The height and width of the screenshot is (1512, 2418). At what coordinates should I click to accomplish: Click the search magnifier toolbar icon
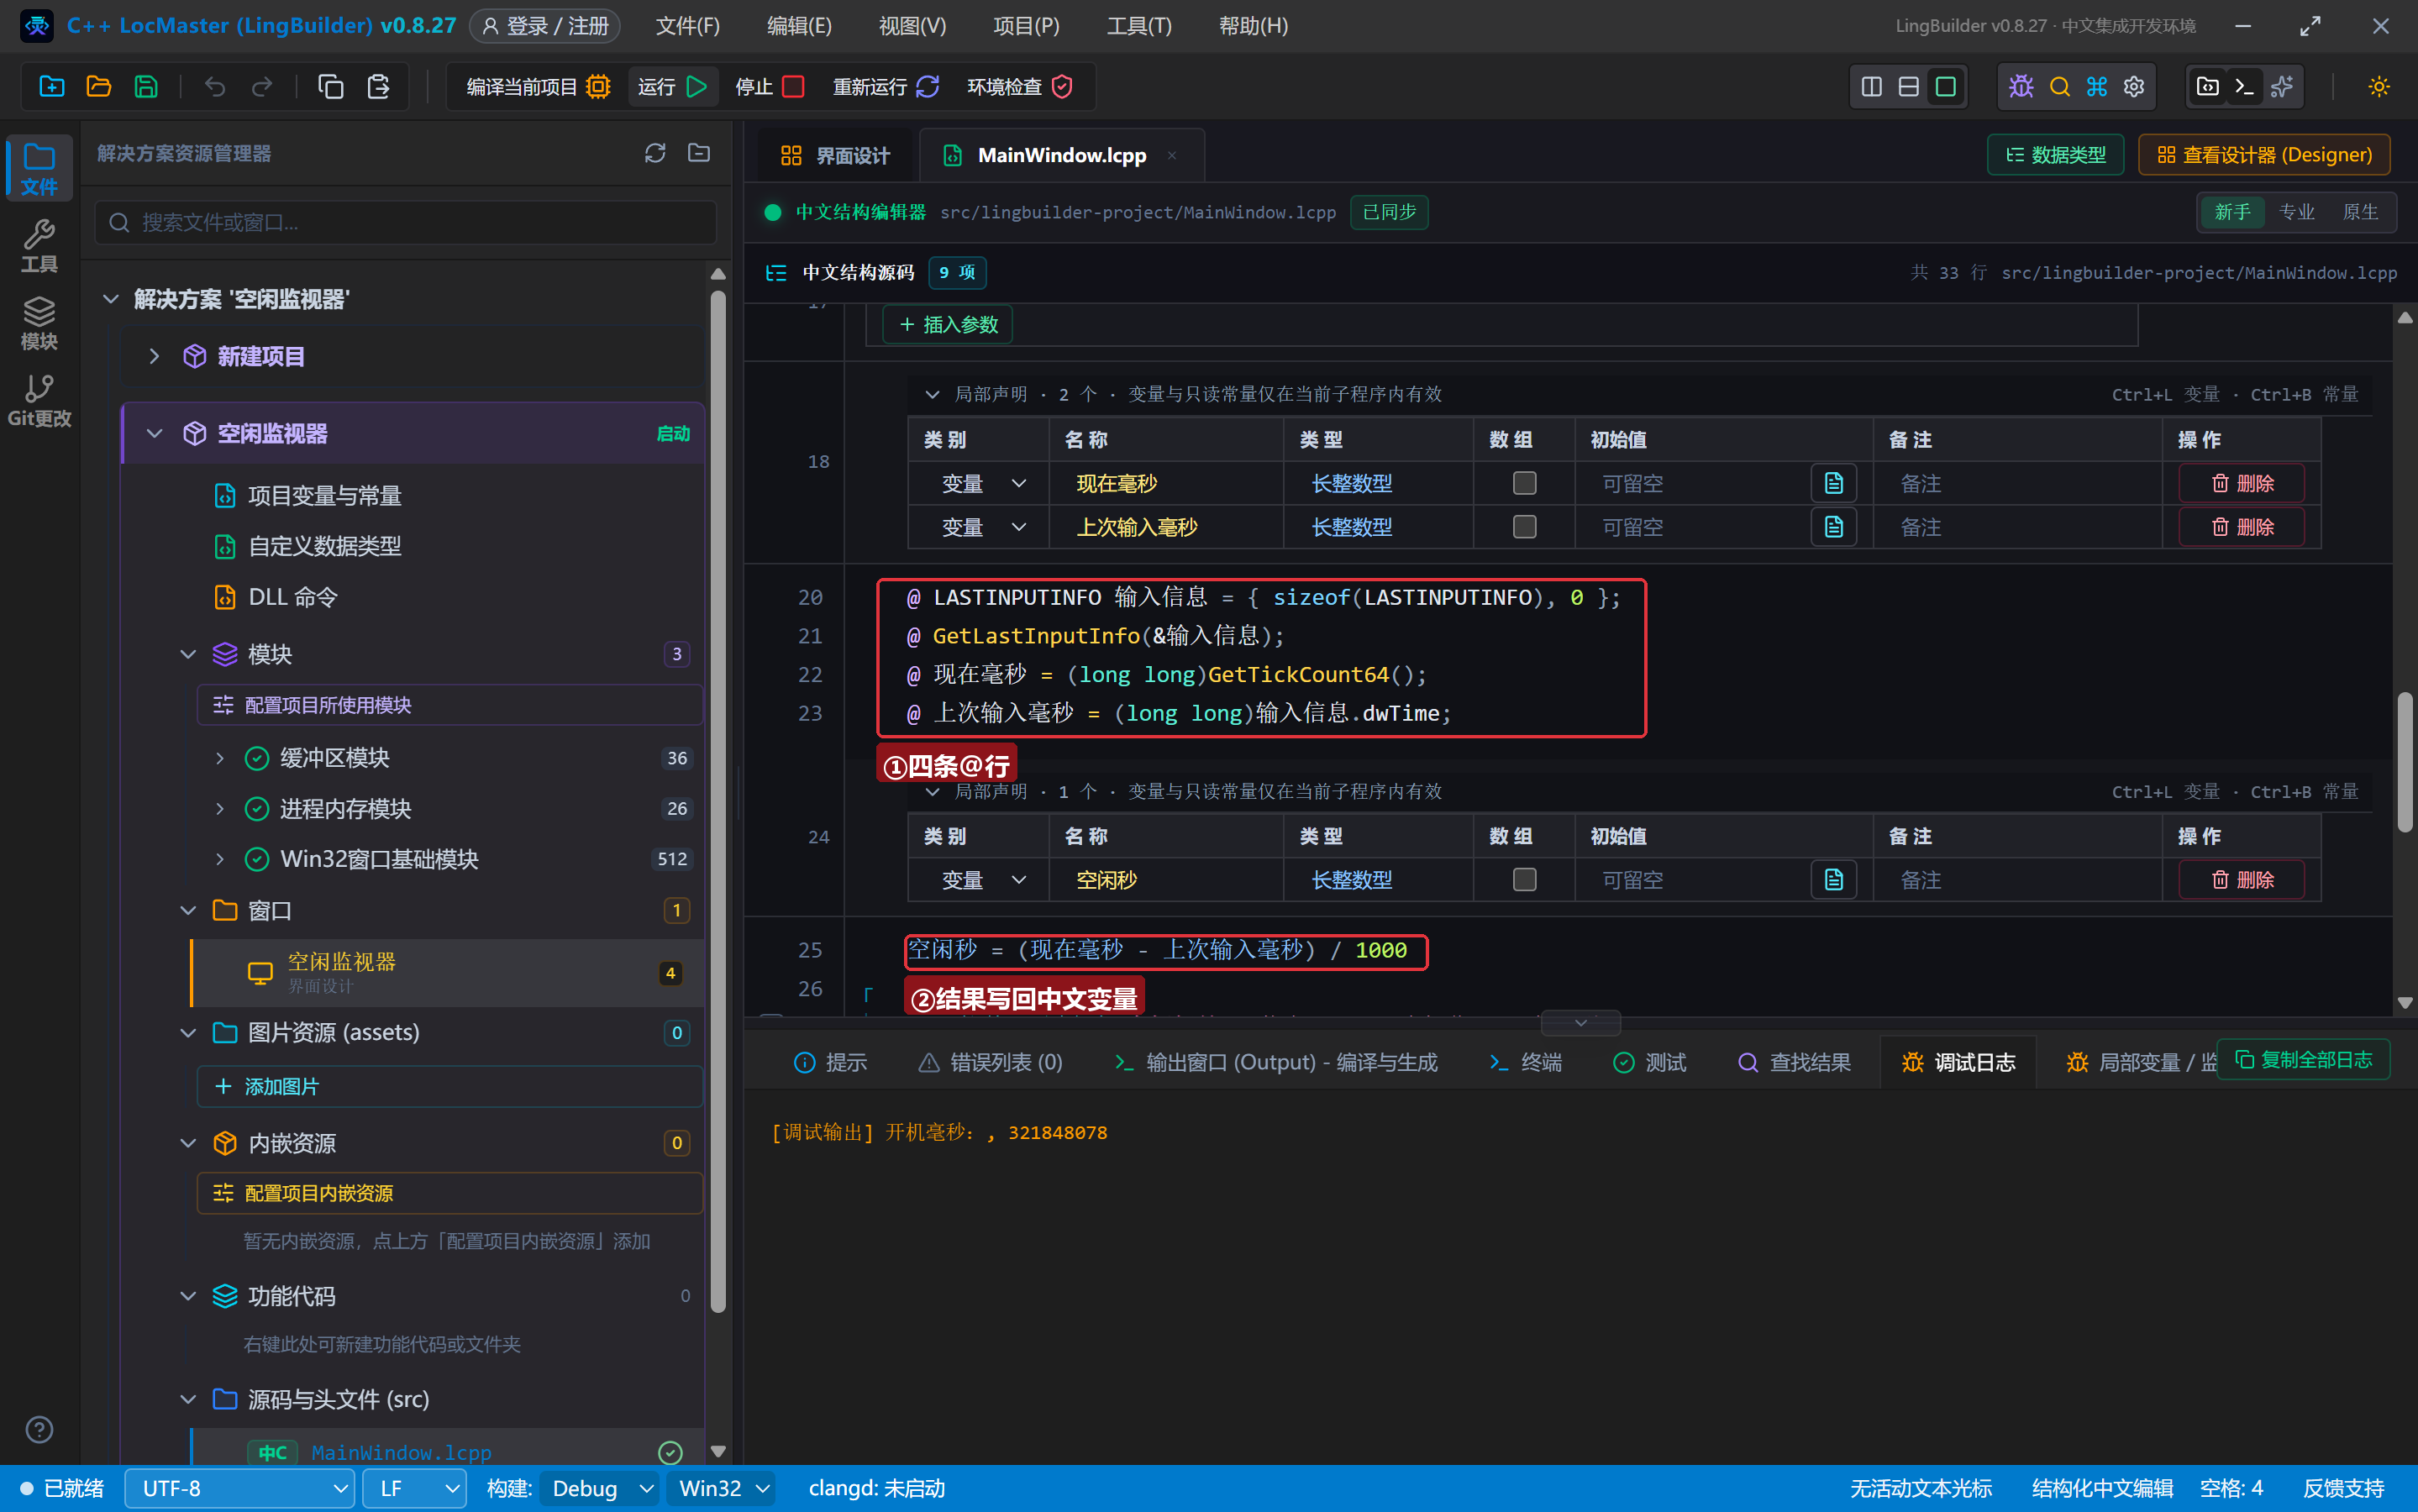click(2059, 87)
